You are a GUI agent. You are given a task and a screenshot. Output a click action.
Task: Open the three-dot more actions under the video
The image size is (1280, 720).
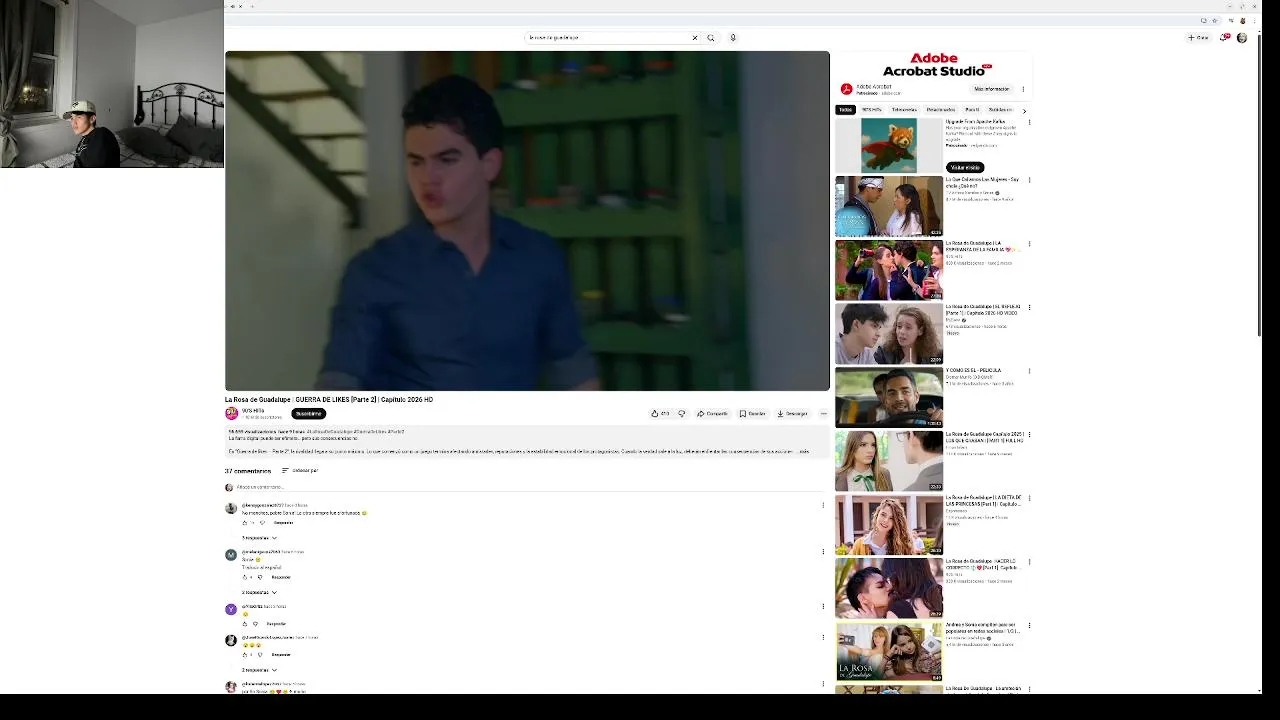824,413
